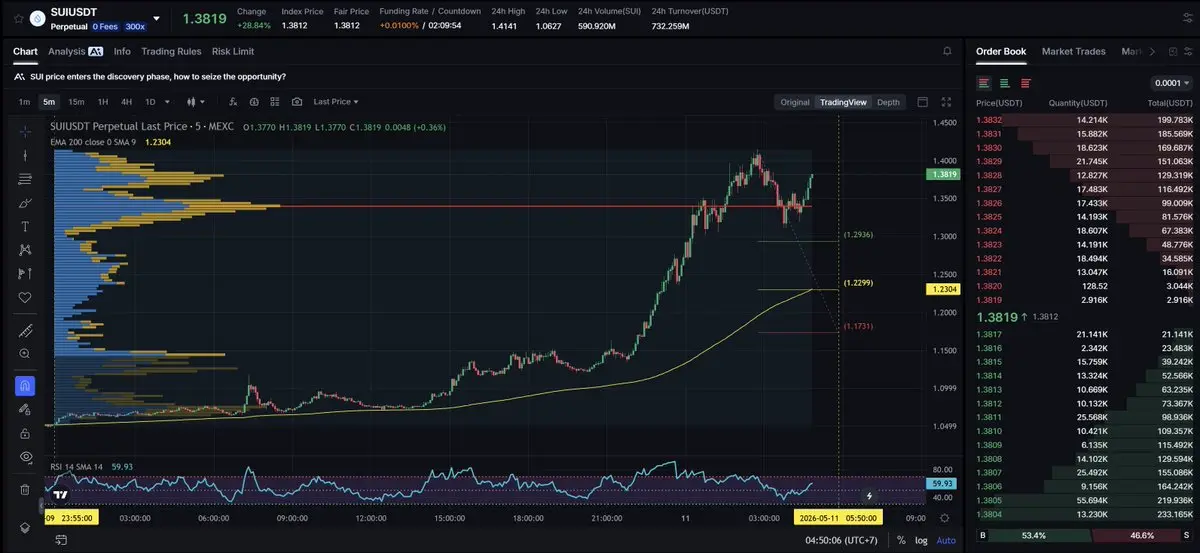Show asks-only order book view
The width and height of the screenshot is (1200, 553).
(1026, 83)
